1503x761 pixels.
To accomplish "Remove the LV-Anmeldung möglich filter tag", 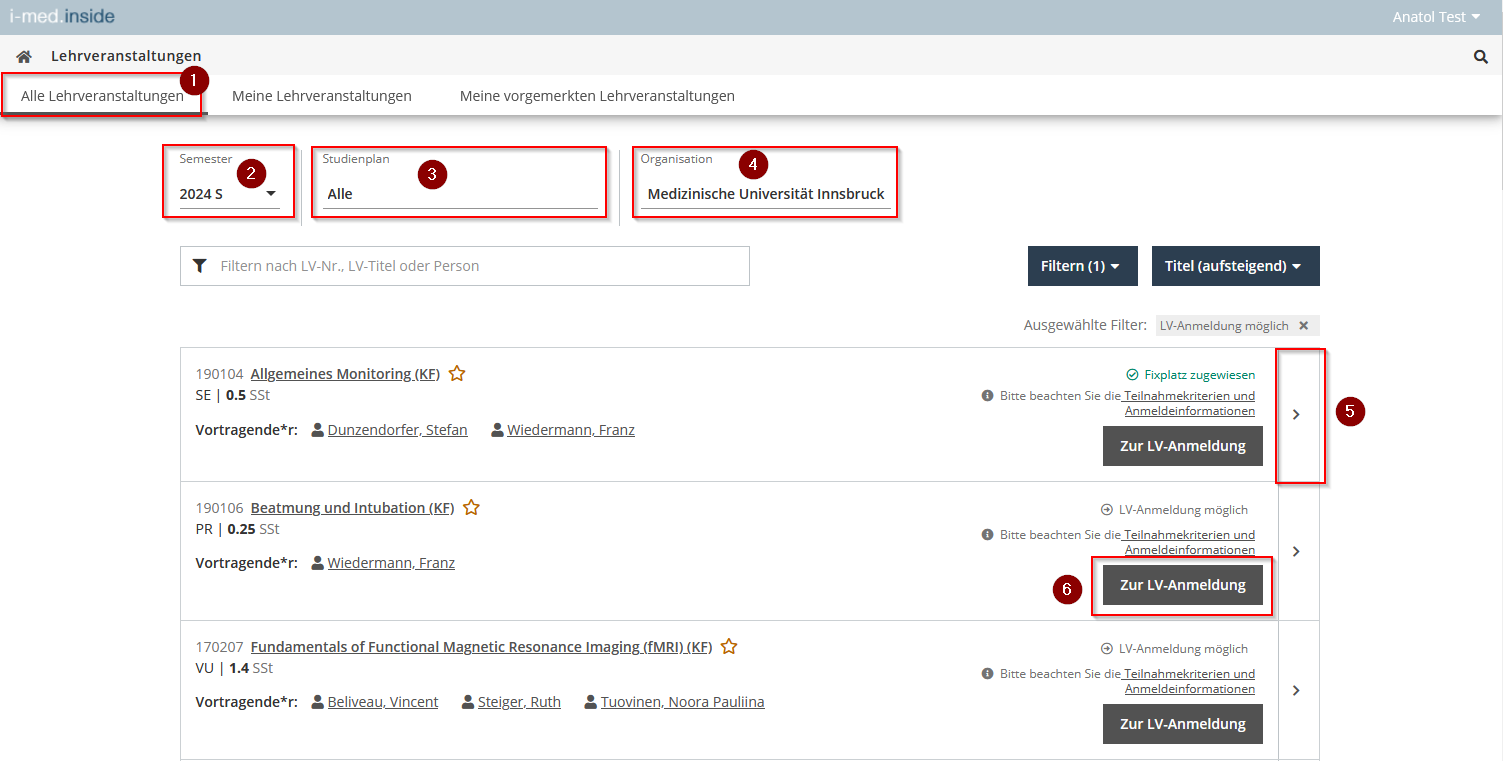I will click(x=1303, y=326).
